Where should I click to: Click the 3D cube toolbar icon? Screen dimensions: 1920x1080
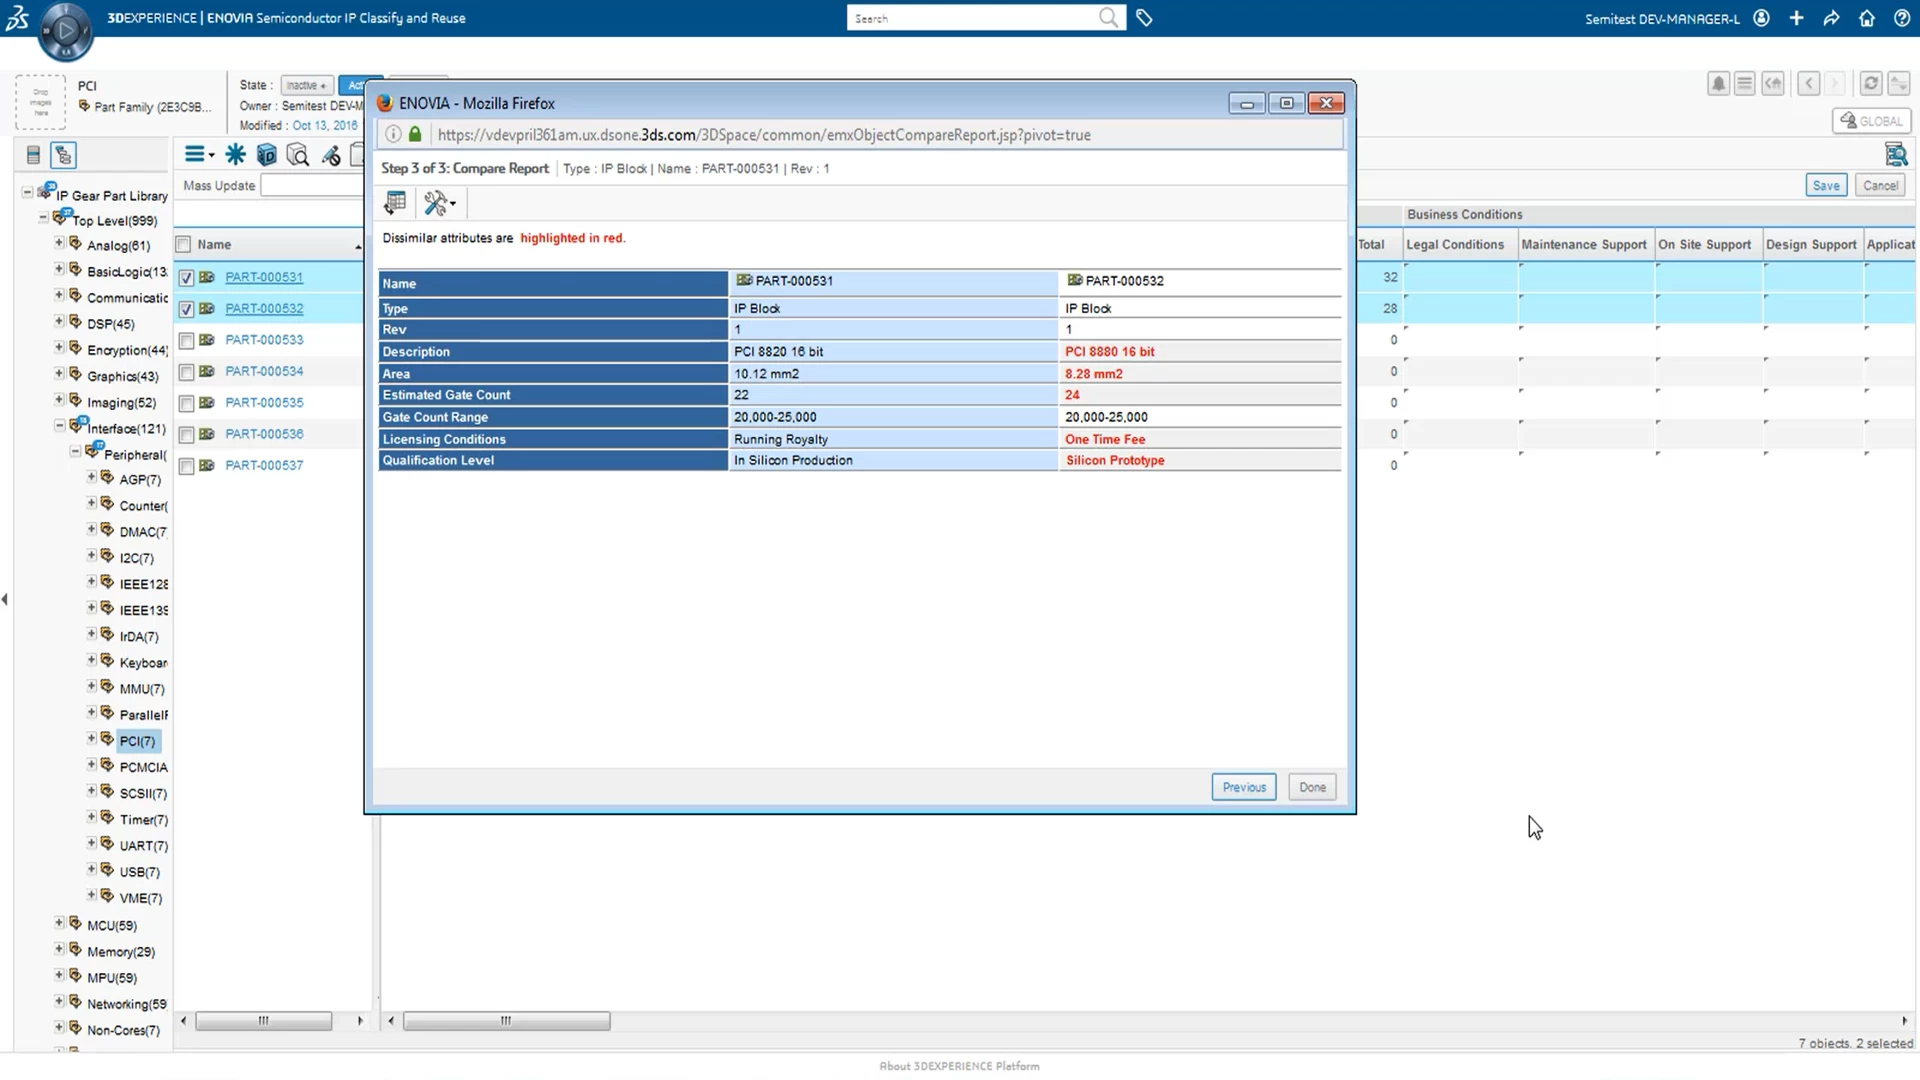[x=266, y=154]
